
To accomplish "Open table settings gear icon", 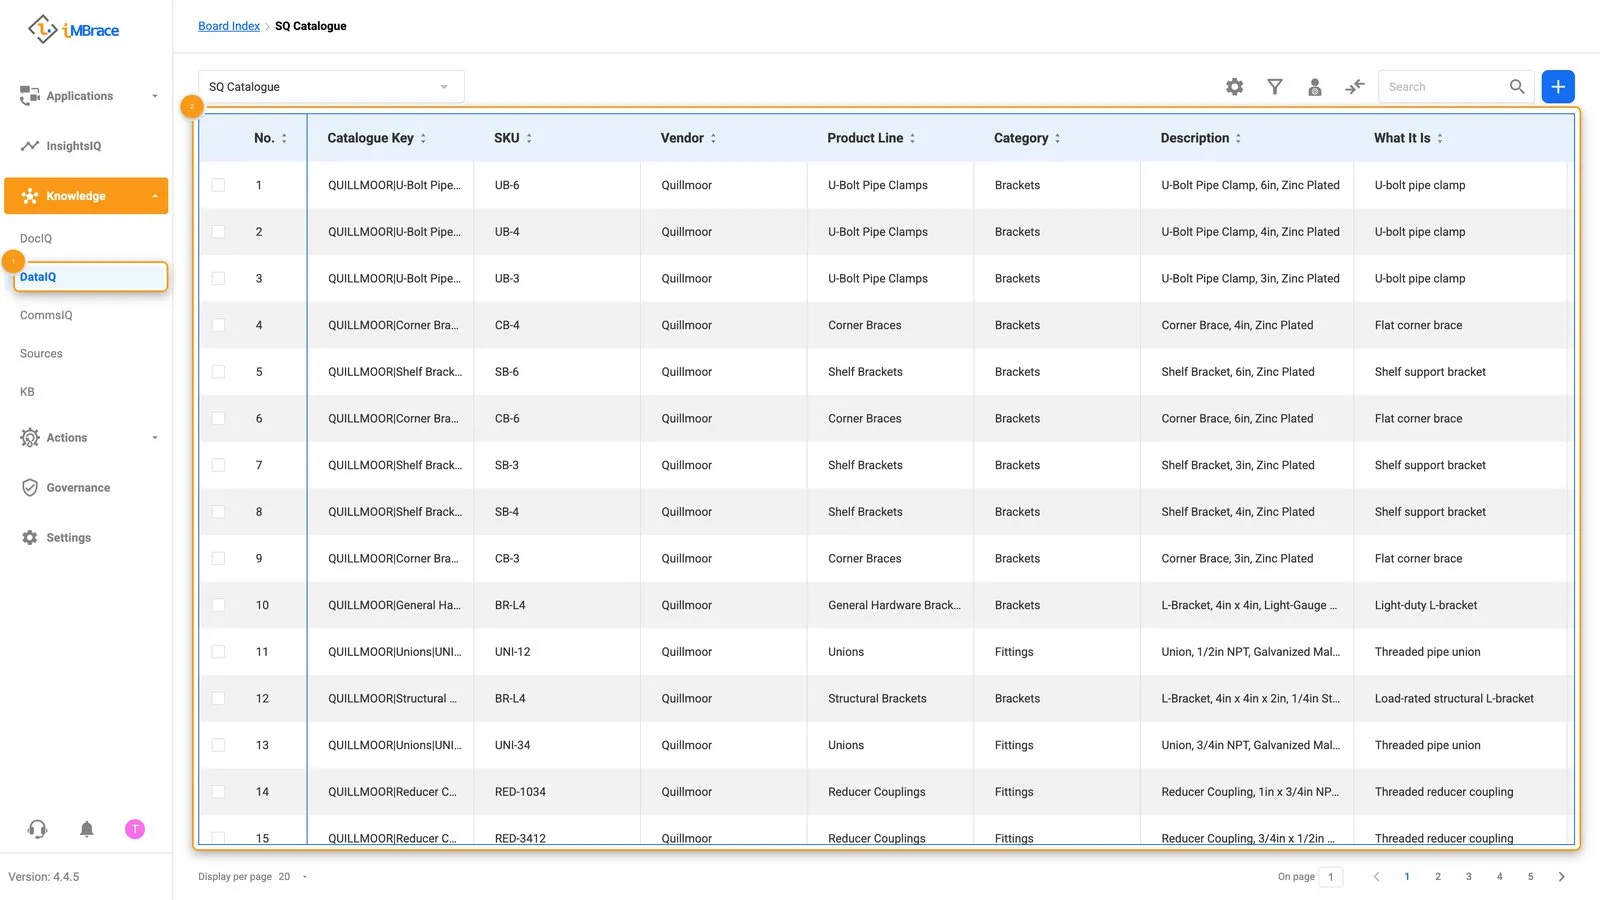I will (1235, 87).
